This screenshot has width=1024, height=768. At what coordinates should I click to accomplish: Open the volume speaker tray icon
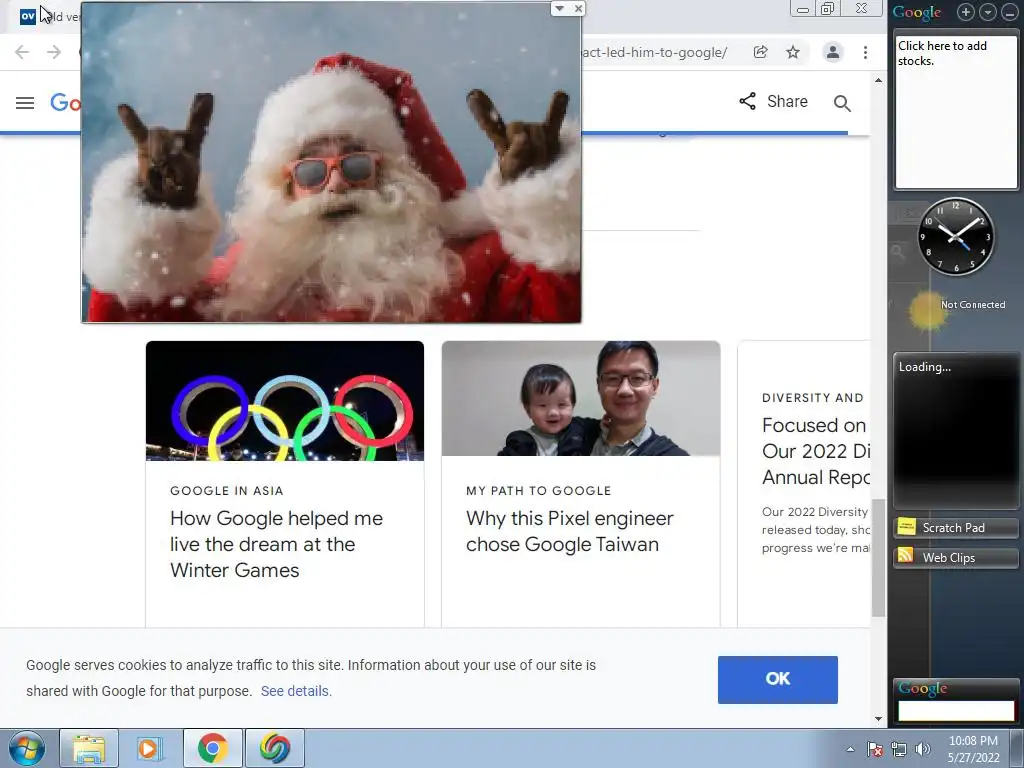923,749
